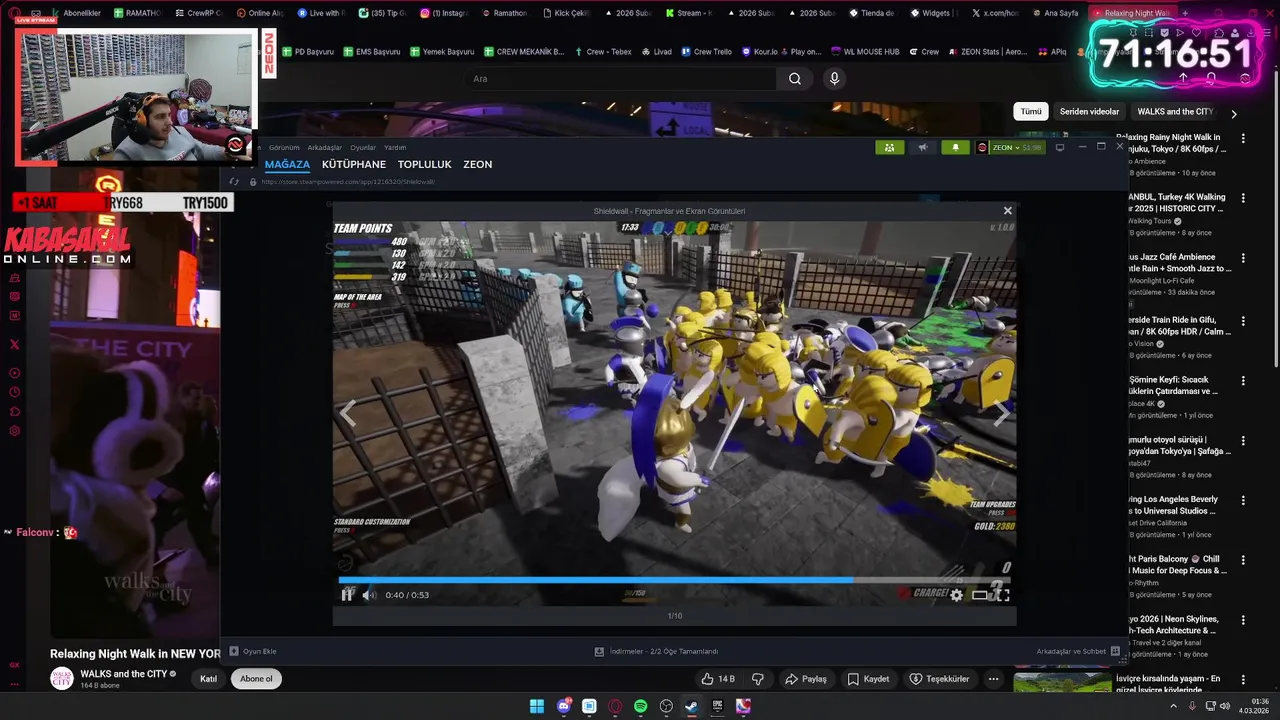Open Steam video player settings gear
This screenshot has height=720, width=1280.
pyautogui.click(x=956, y=595)
